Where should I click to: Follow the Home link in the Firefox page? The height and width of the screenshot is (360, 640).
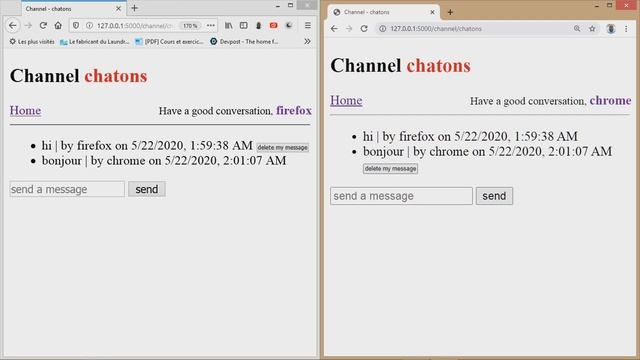click(x=25, y=110)
